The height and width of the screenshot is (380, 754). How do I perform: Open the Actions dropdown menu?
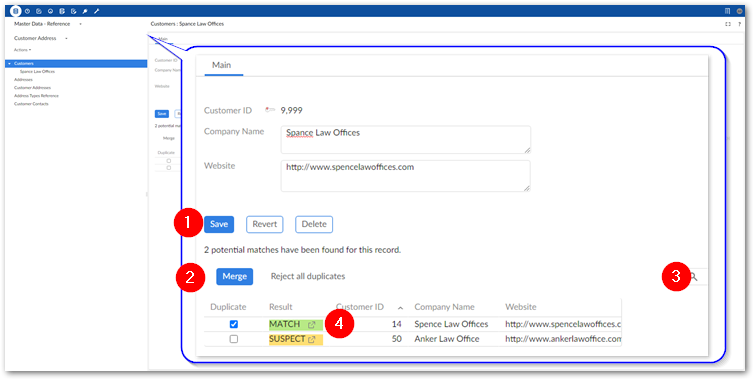click(22, 50)
